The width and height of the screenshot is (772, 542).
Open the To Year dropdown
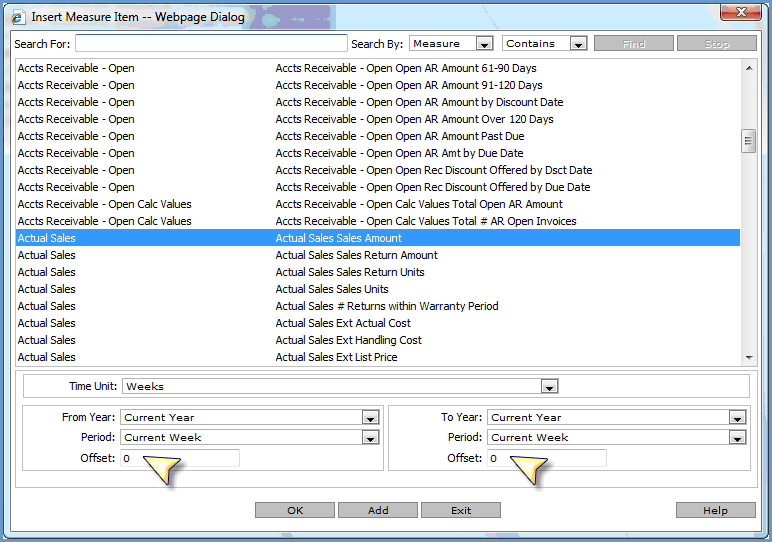coord(737,418)
